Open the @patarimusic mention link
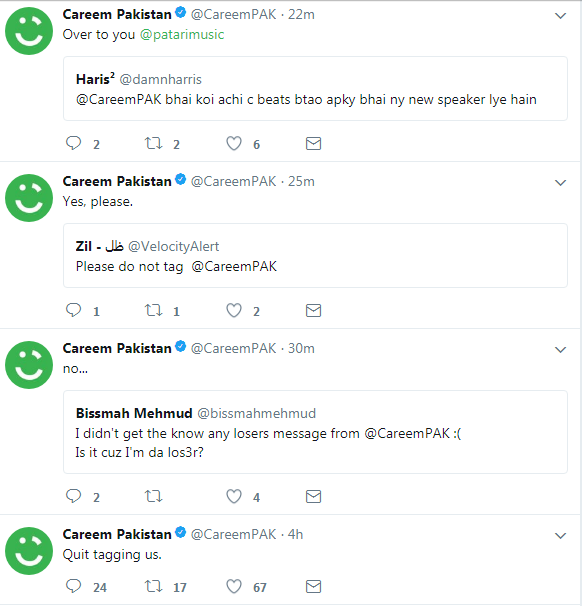Image resolution: width=582 pixels, height=606 pixels. [182, 34]
